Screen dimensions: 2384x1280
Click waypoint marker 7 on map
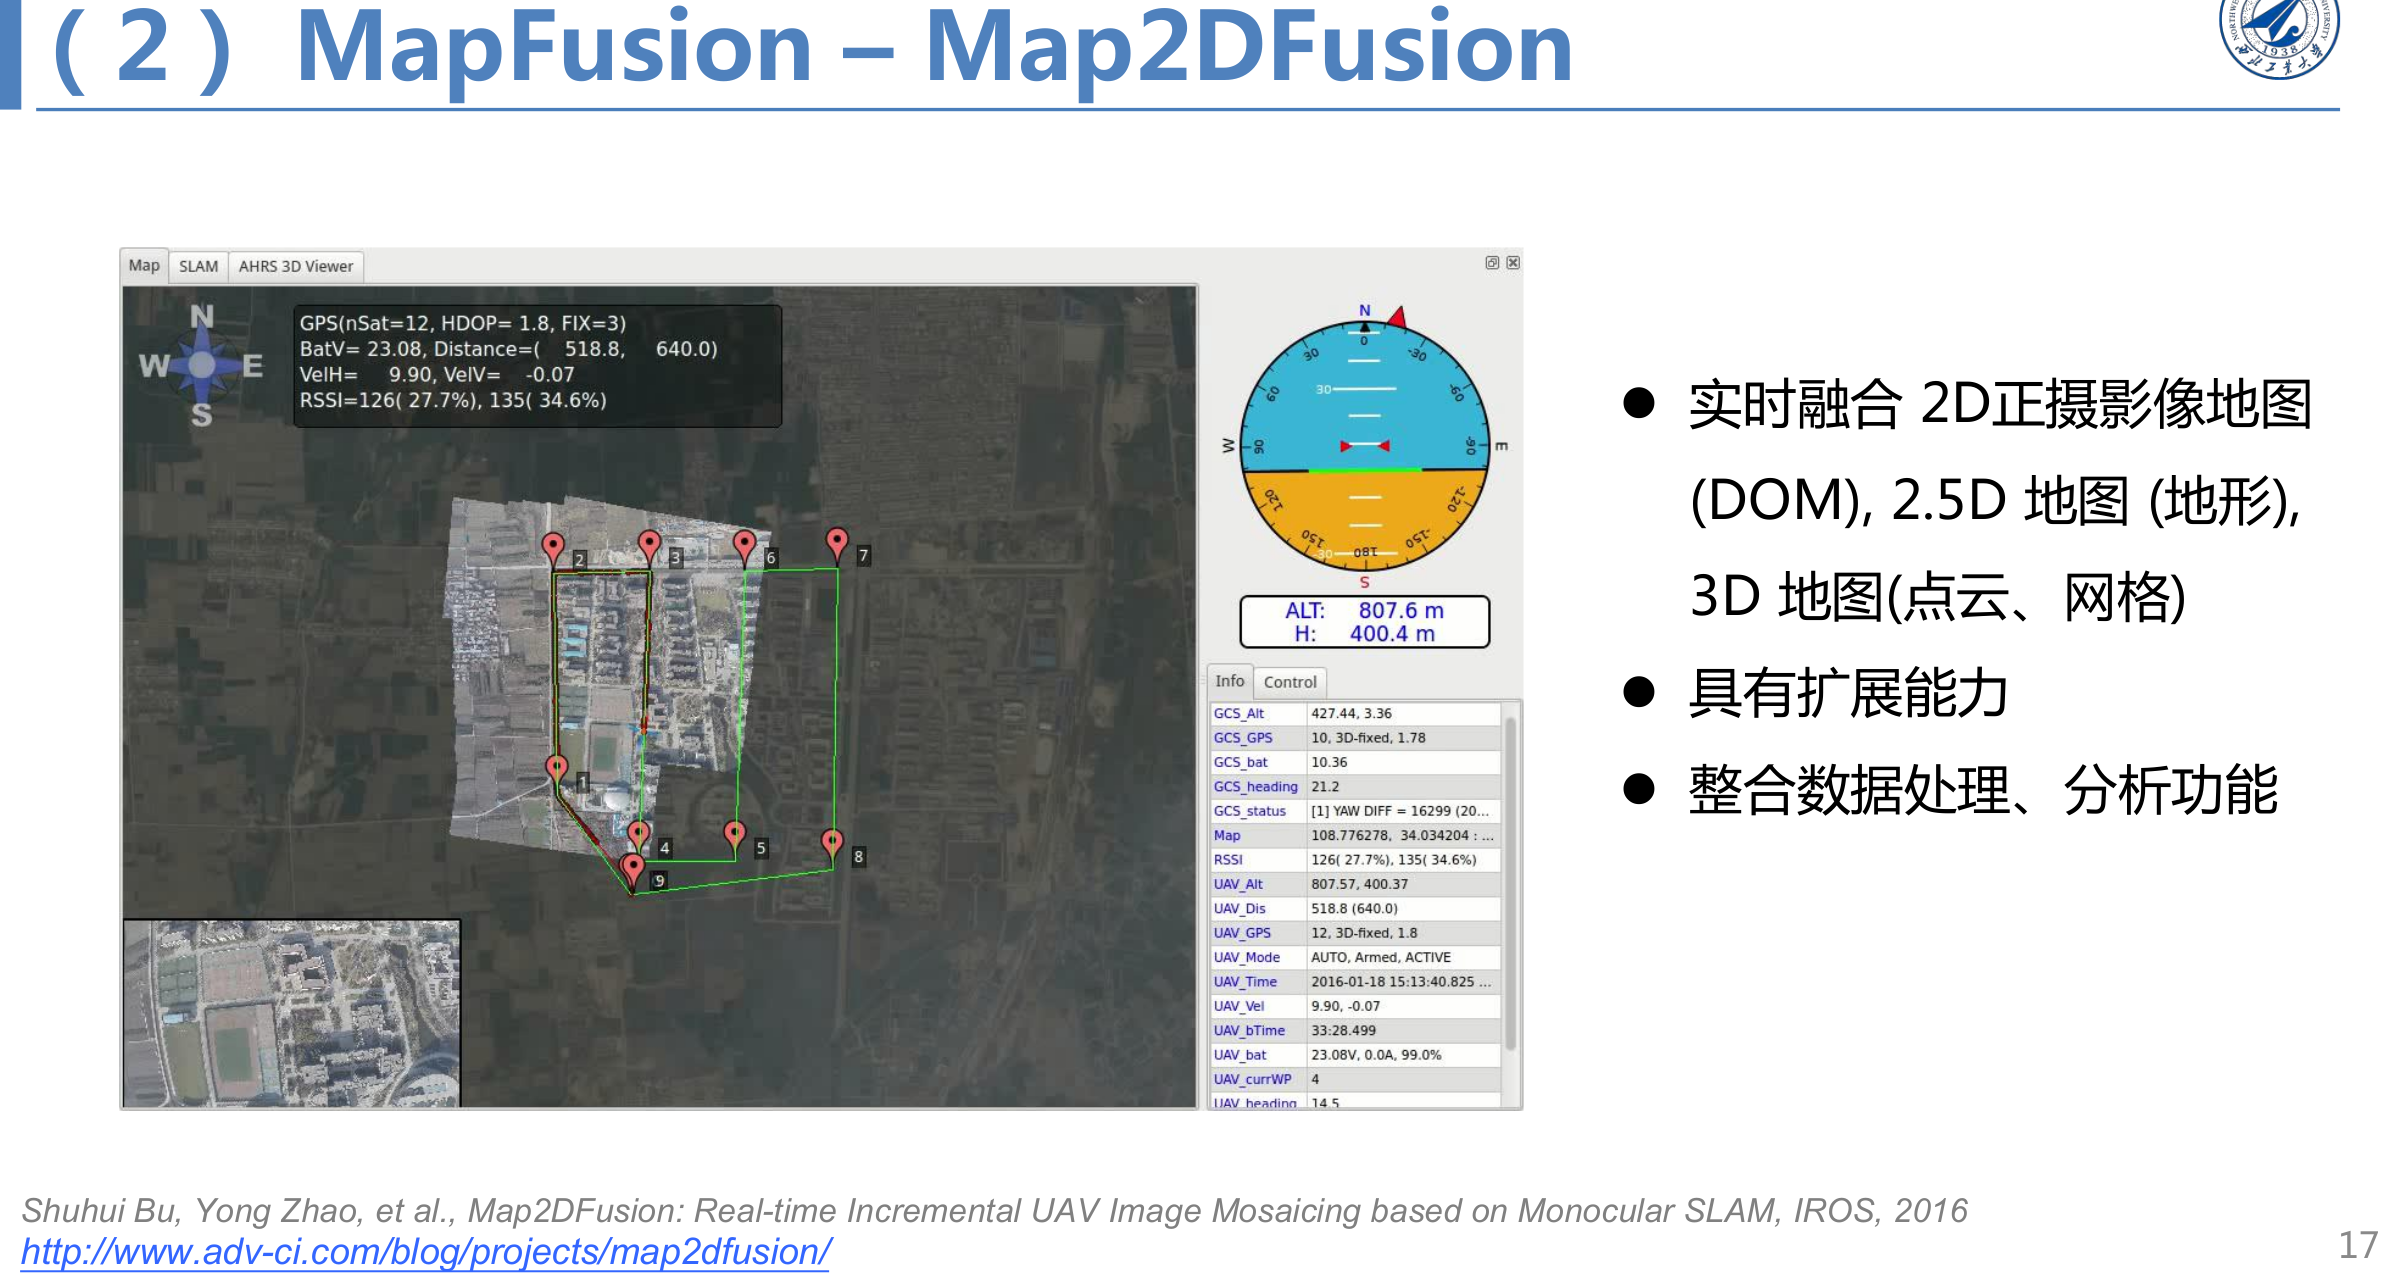(x=837, y=543)
